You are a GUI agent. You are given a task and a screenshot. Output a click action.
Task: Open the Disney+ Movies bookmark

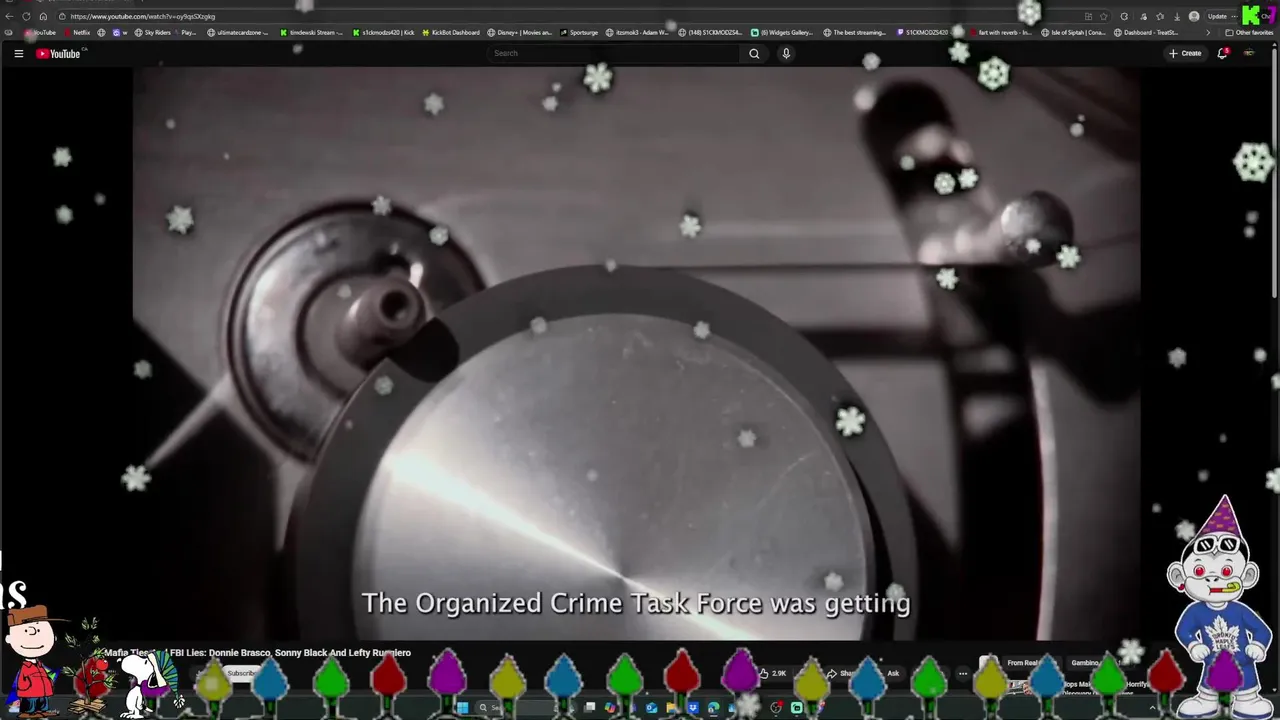(520, 33)
